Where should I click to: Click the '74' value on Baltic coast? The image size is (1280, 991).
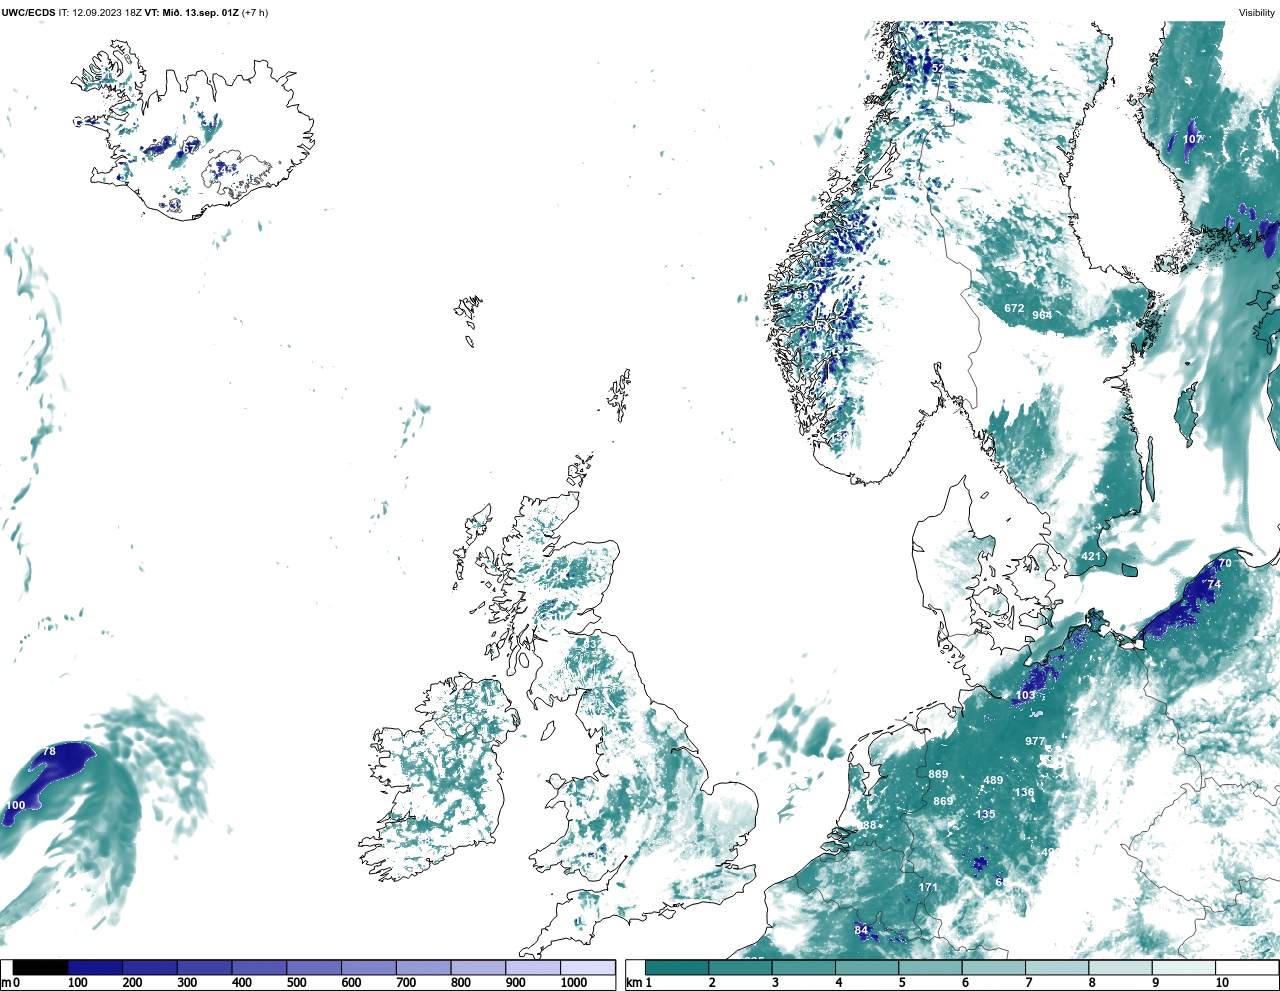pos(1214,584)
